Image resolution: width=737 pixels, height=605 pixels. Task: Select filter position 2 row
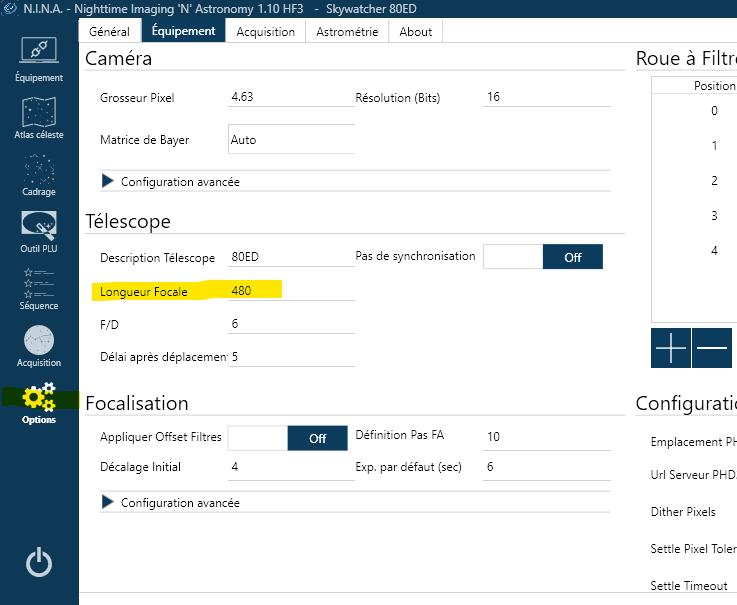coord(694,181)
